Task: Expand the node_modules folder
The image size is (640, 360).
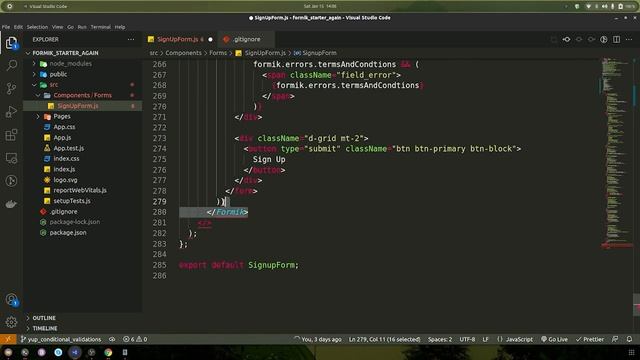Action: click(x=71, y=64)
